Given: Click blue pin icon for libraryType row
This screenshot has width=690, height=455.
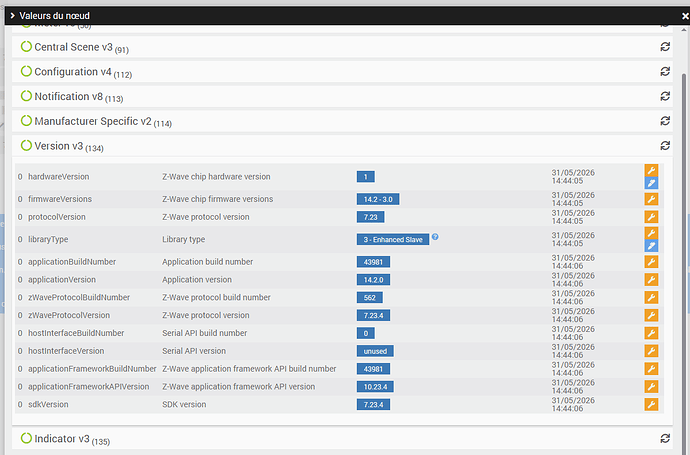Looking at the screenshot, I should (651, 246).
